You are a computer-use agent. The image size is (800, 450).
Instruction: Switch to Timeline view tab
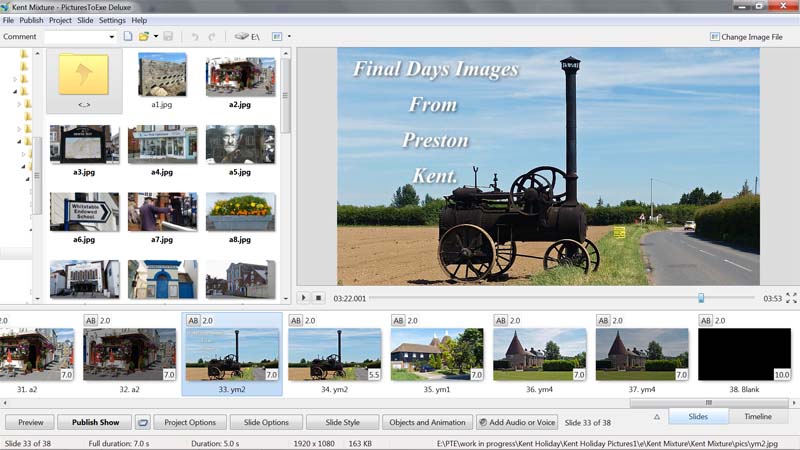(758, 416)
